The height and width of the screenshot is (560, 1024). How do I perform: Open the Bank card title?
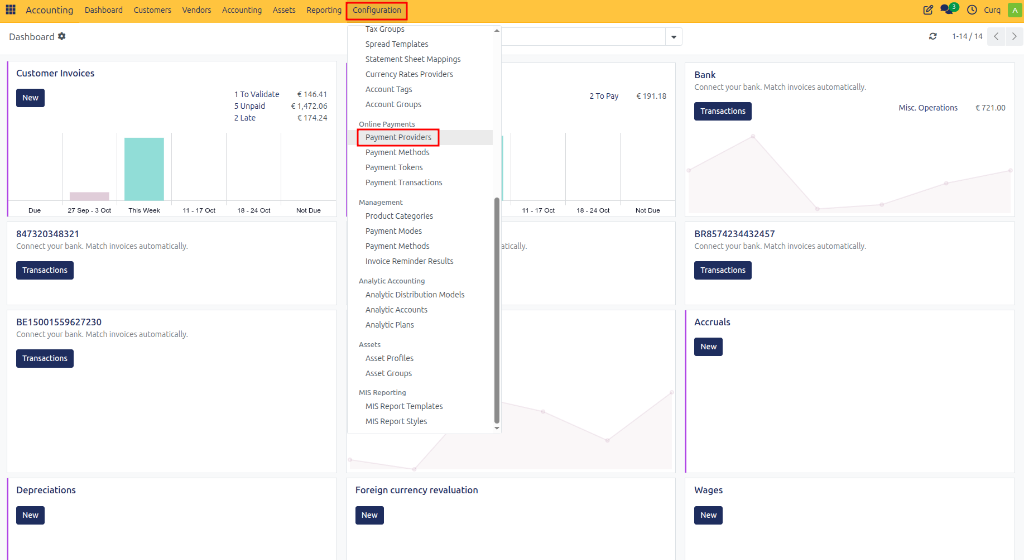point(705,74)
